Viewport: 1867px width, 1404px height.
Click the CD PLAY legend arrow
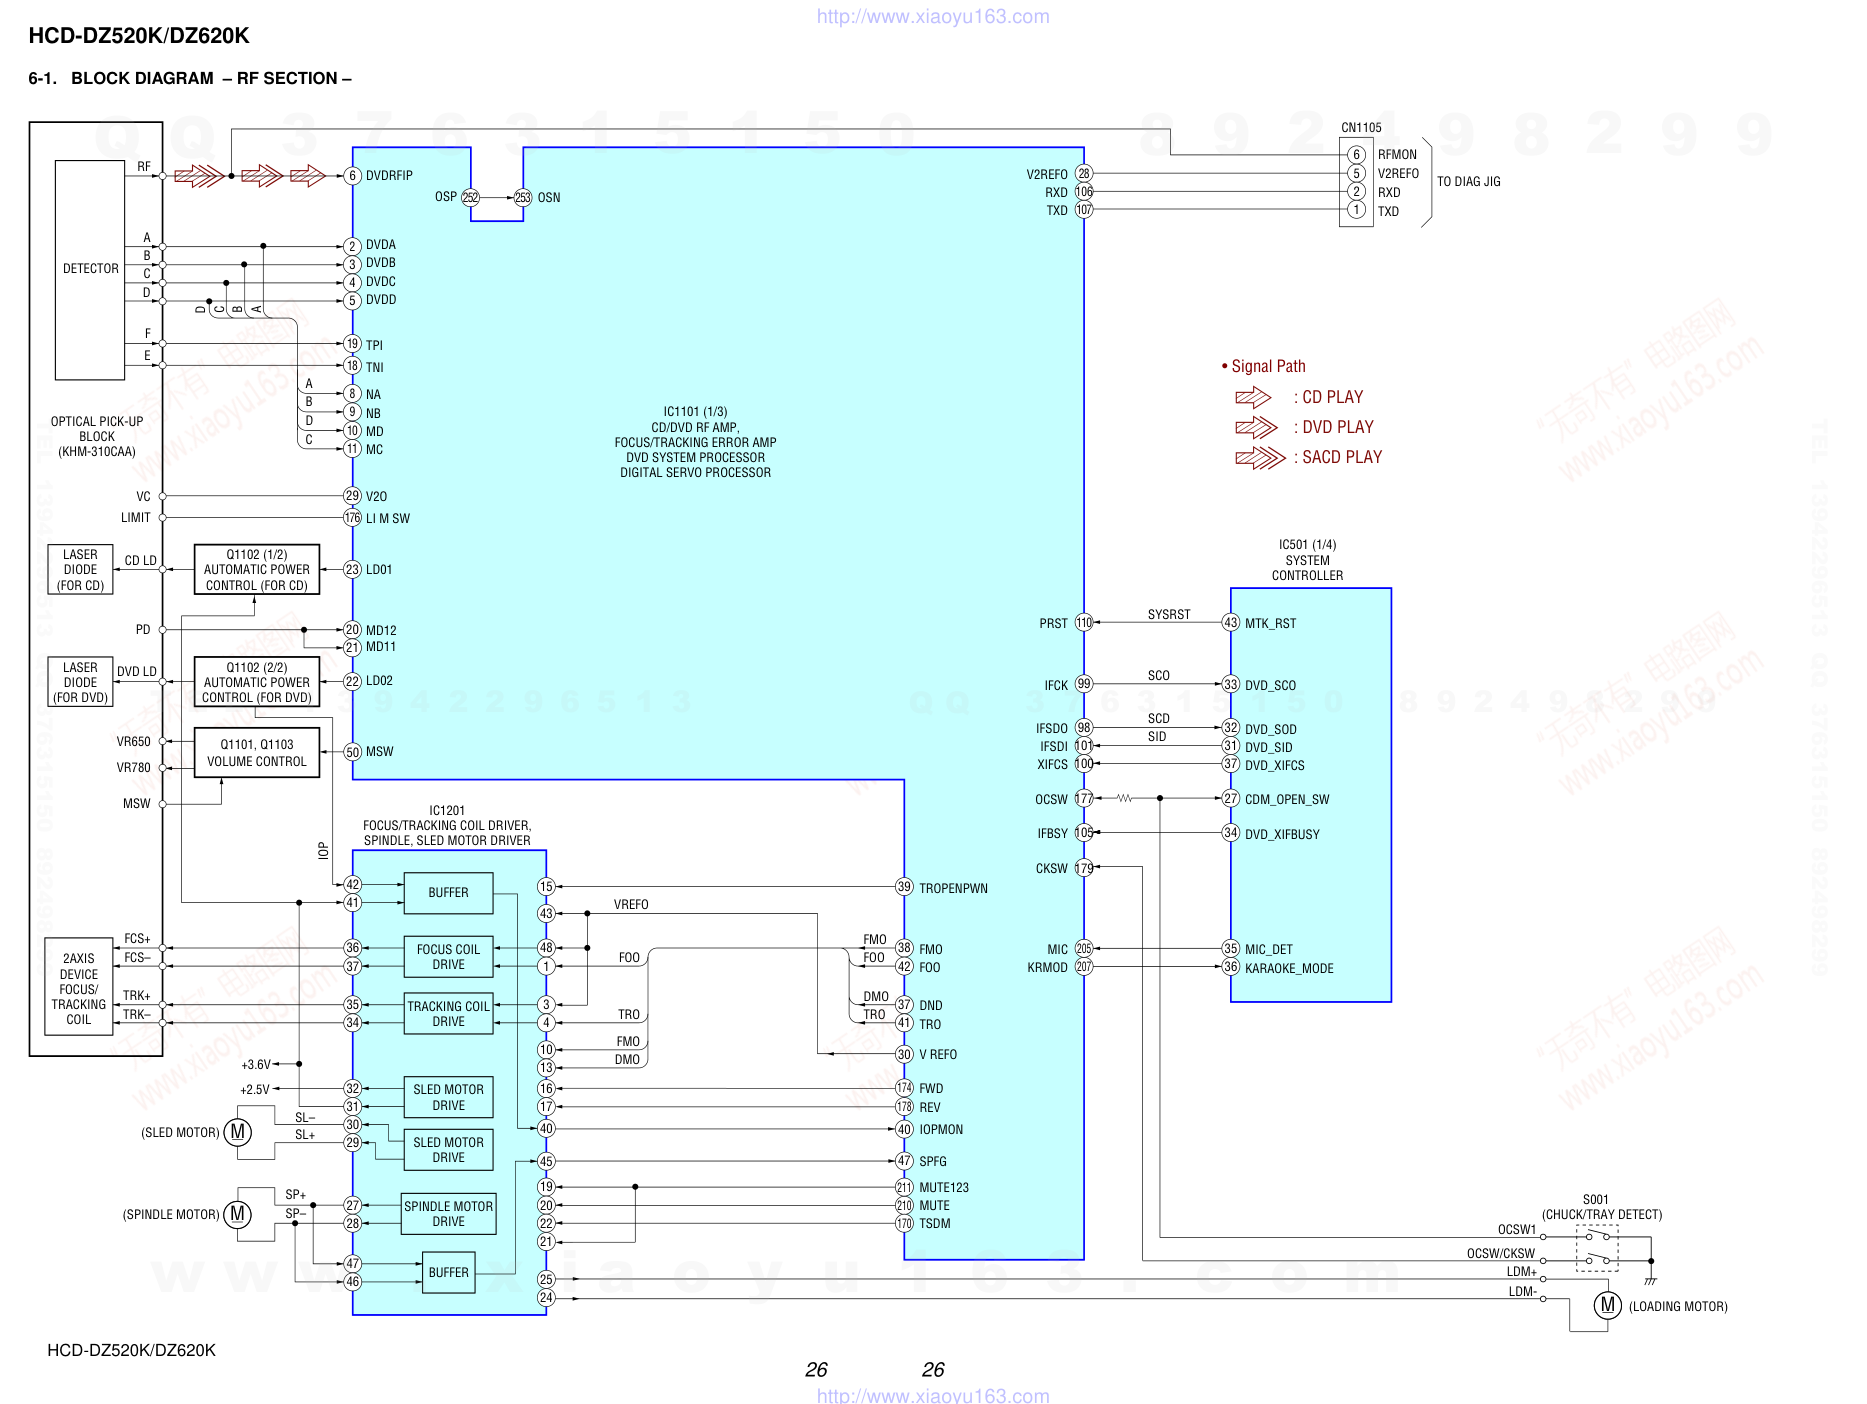[1252, 397]
